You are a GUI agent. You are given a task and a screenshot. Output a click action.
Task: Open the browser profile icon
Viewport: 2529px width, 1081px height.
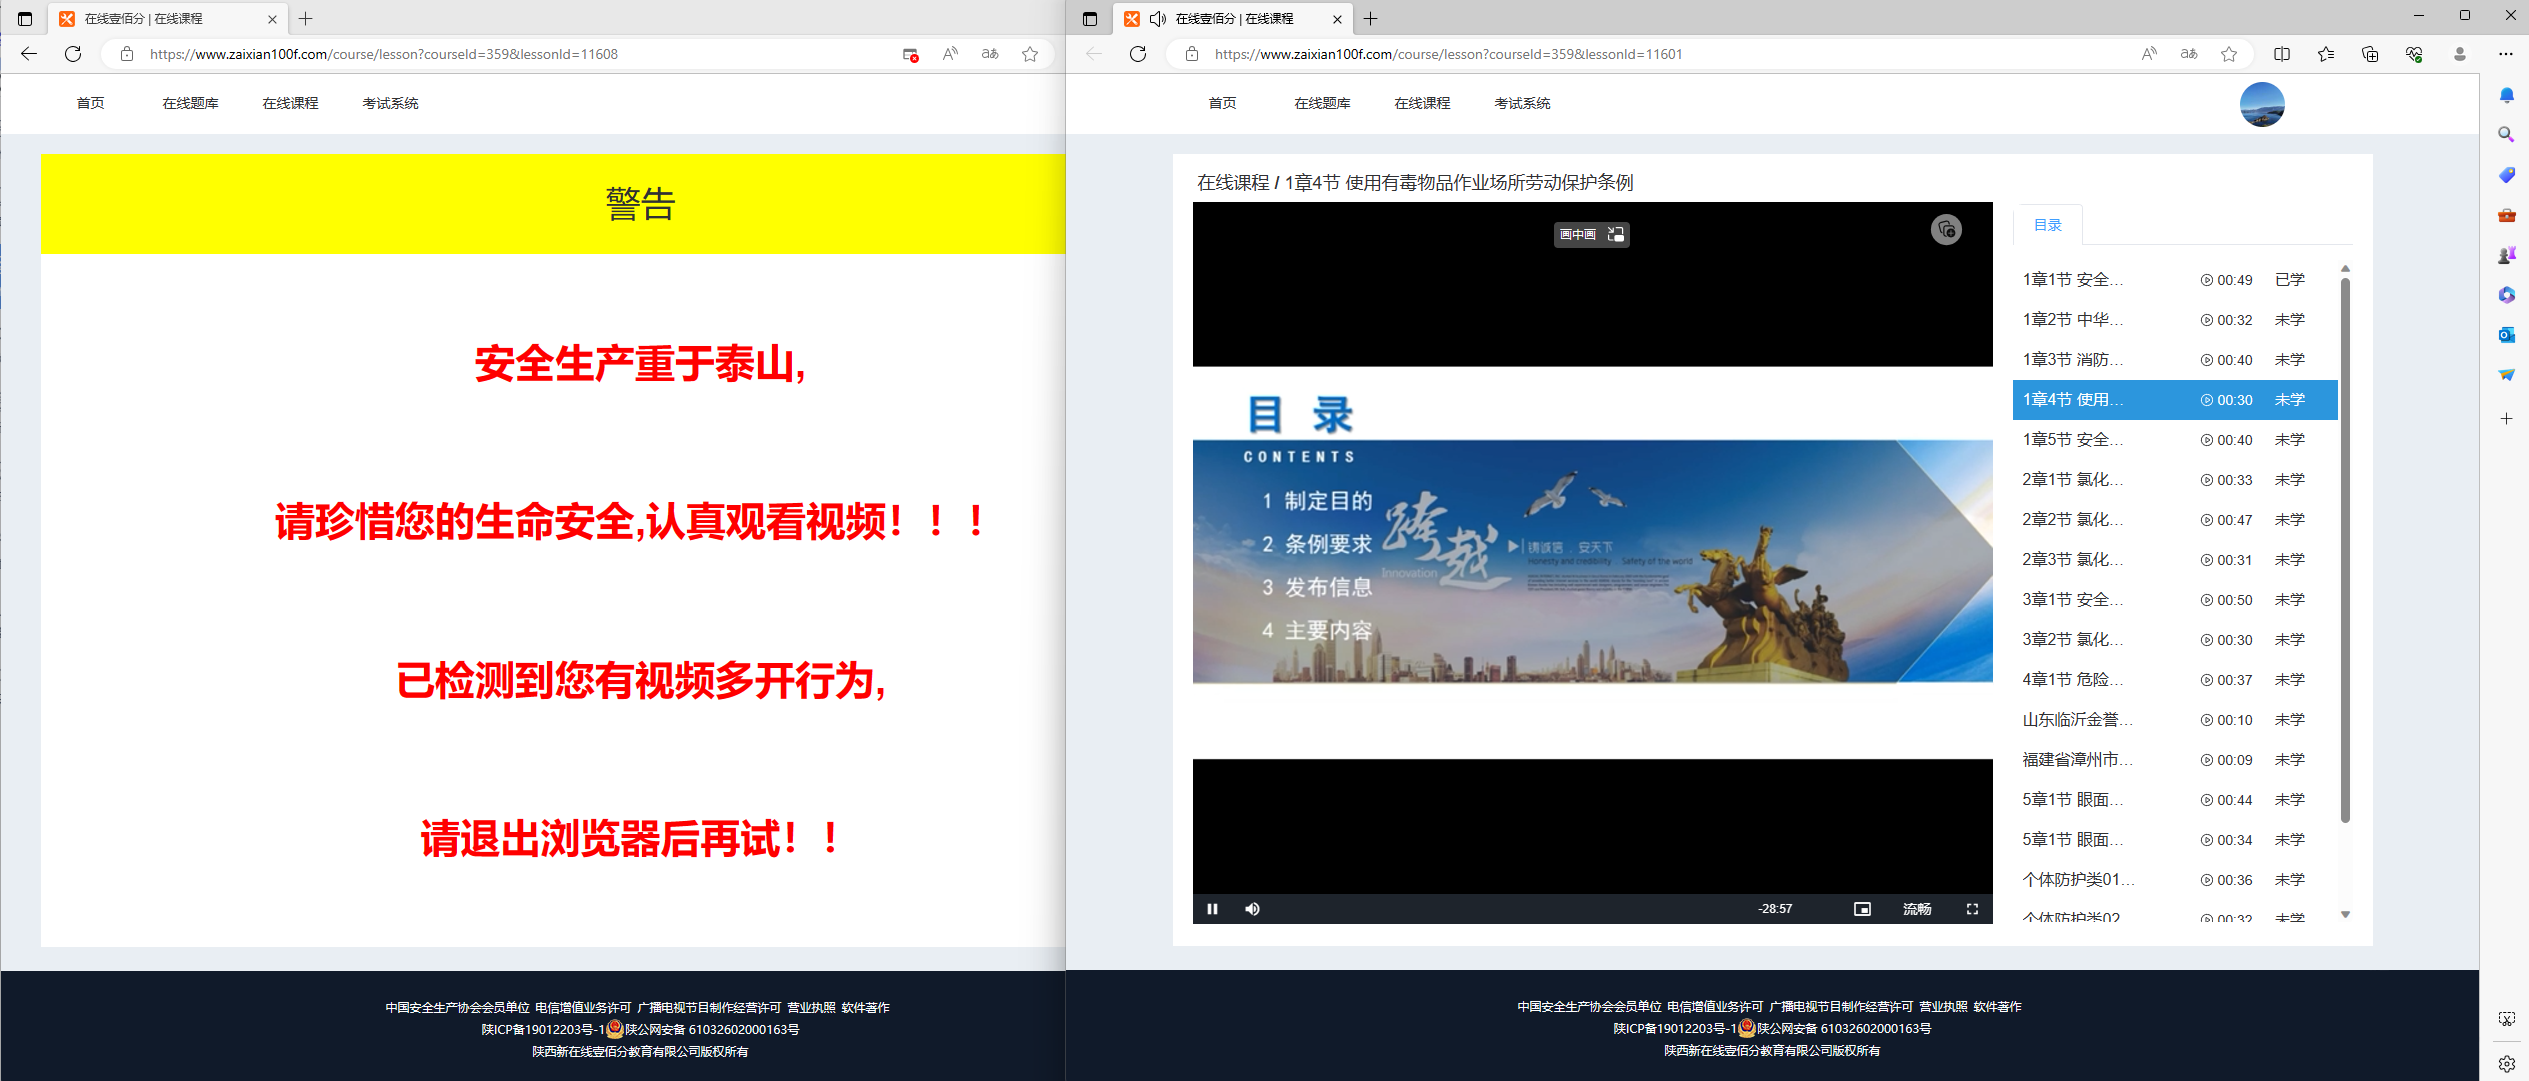tap(2460, 54)
